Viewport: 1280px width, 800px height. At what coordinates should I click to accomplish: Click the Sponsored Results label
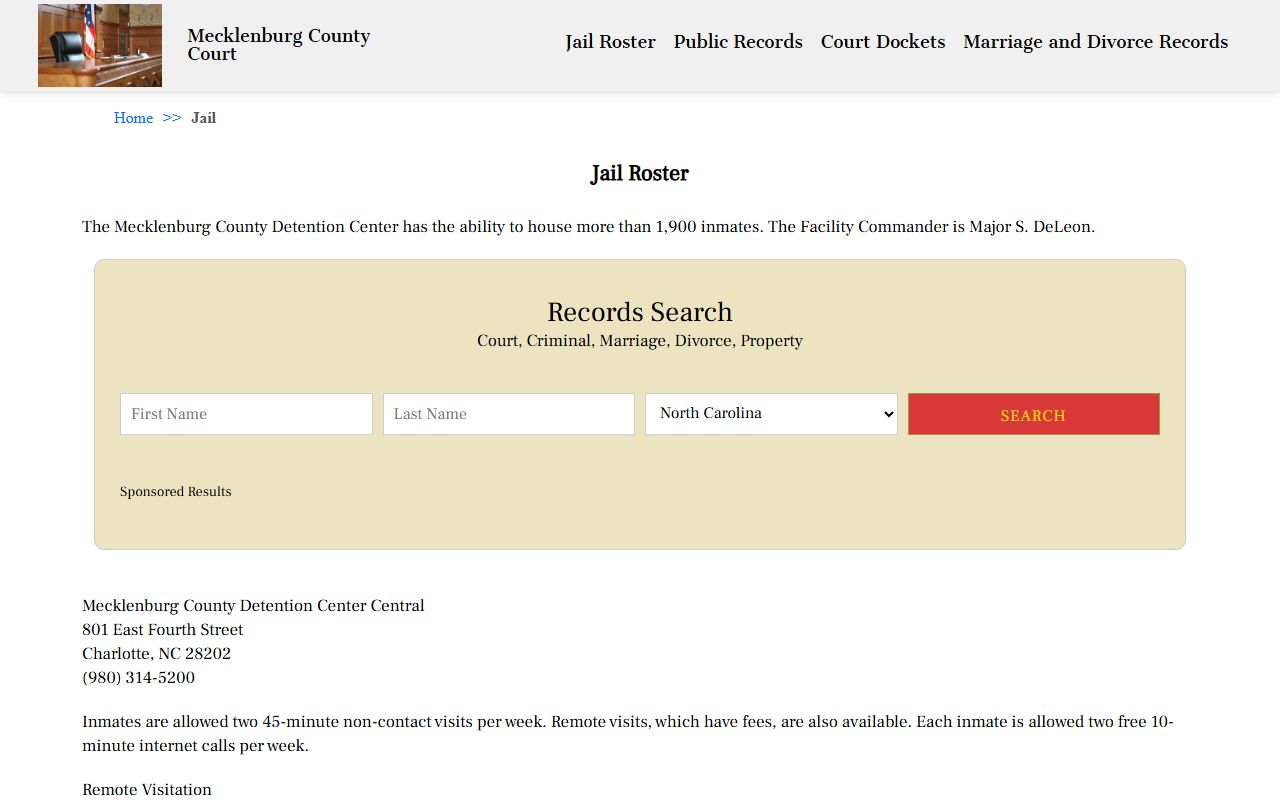click(x=176, y=492)
